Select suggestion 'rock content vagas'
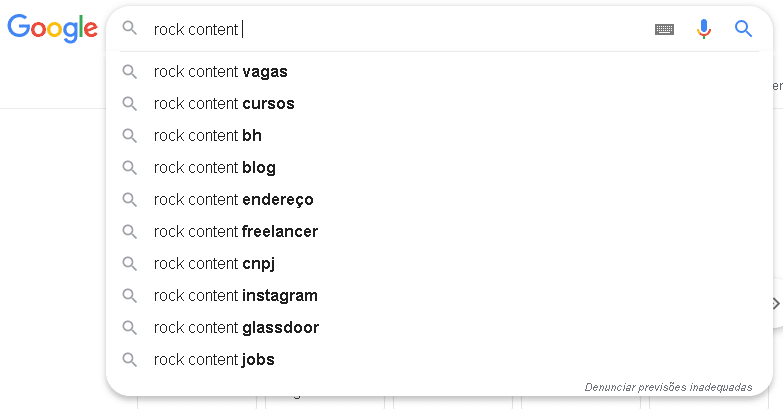 point(220,72)
